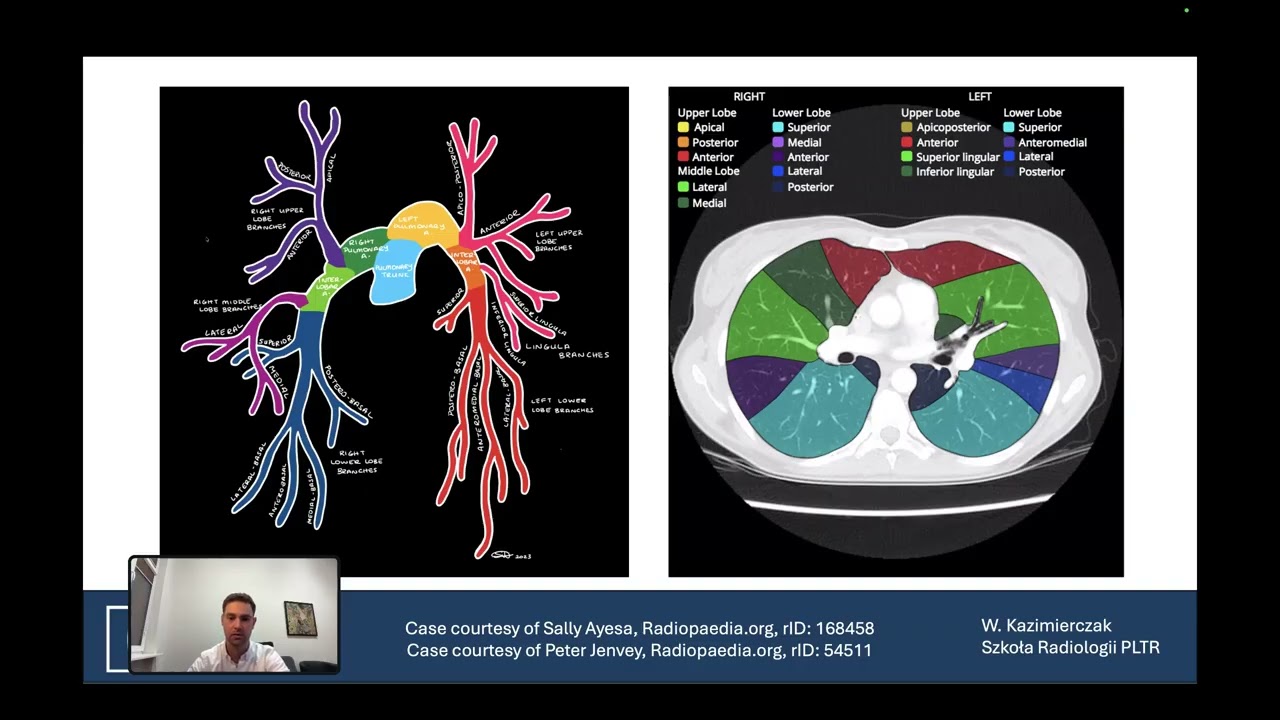Click the red Anterior swatch under left Upper Lobe
The height and width of the screenshot is (720, 1280).
[x=907, y=143]
